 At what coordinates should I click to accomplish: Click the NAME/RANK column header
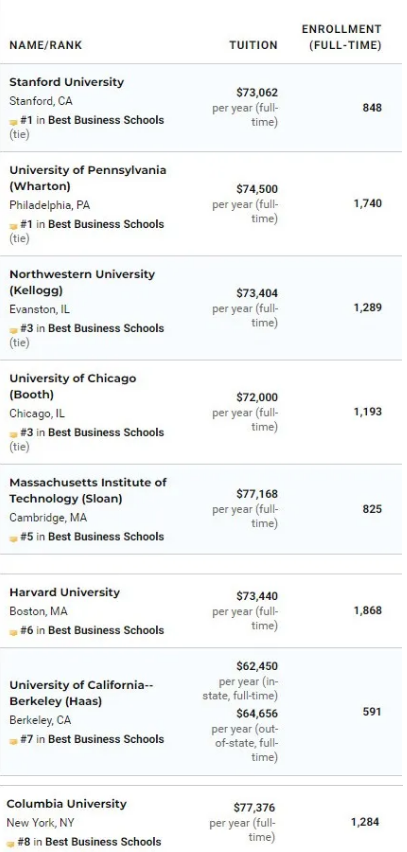point(46,45)
